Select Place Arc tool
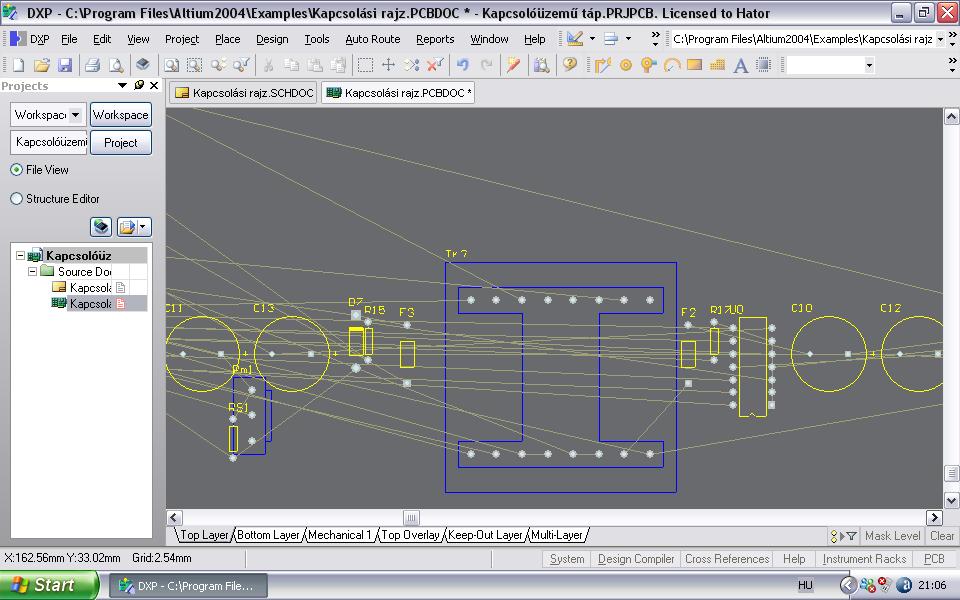This screenshot has height=600, width=960. coord(672,64)
